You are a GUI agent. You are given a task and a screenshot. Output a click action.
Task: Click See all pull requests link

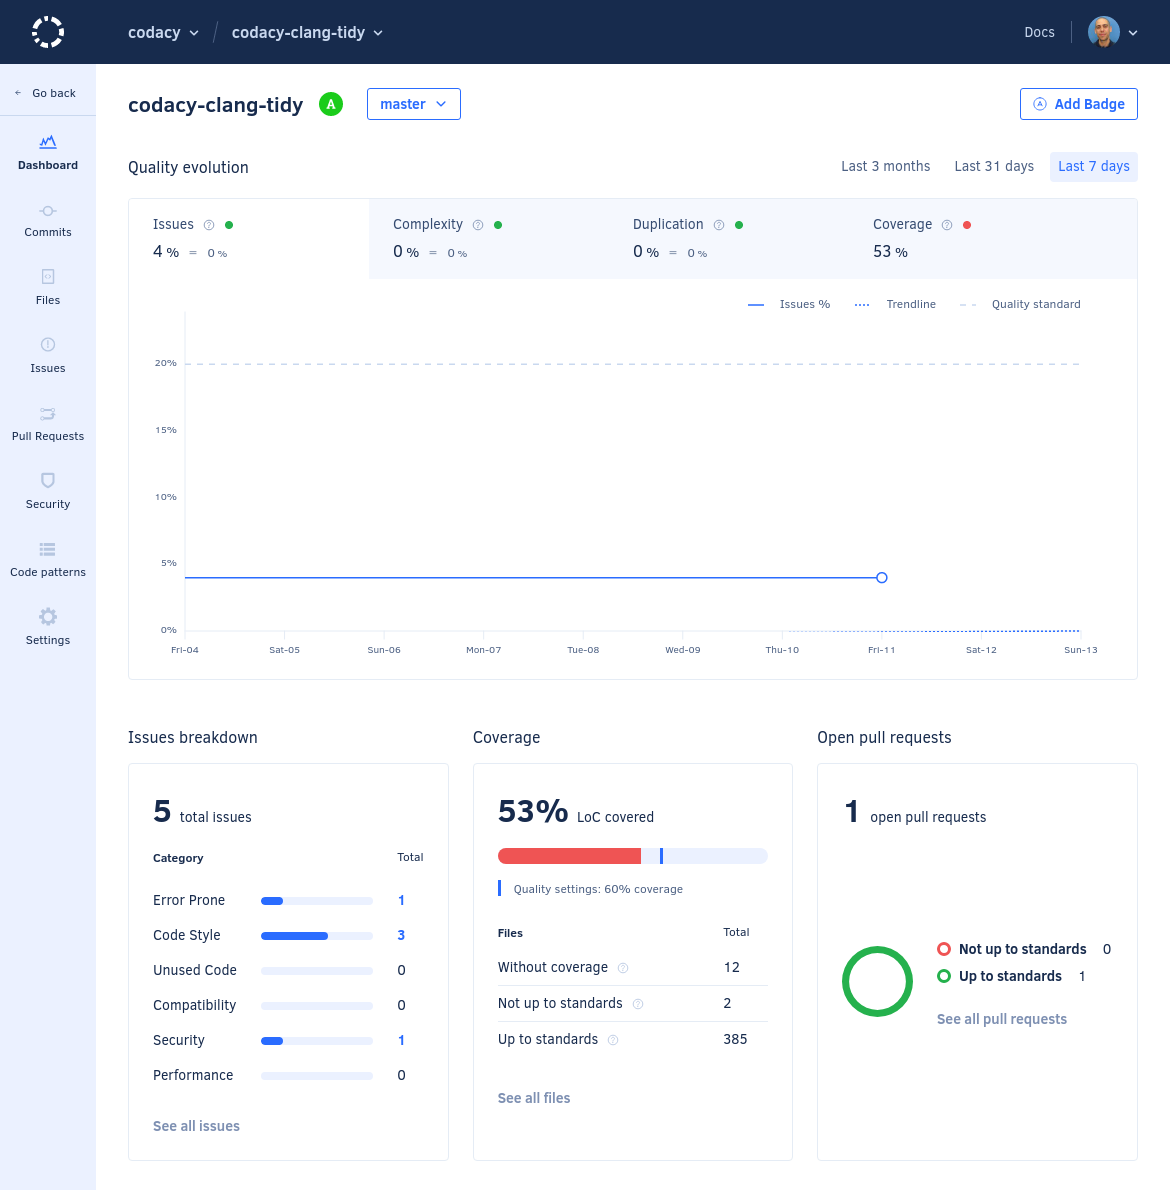1002,1019
